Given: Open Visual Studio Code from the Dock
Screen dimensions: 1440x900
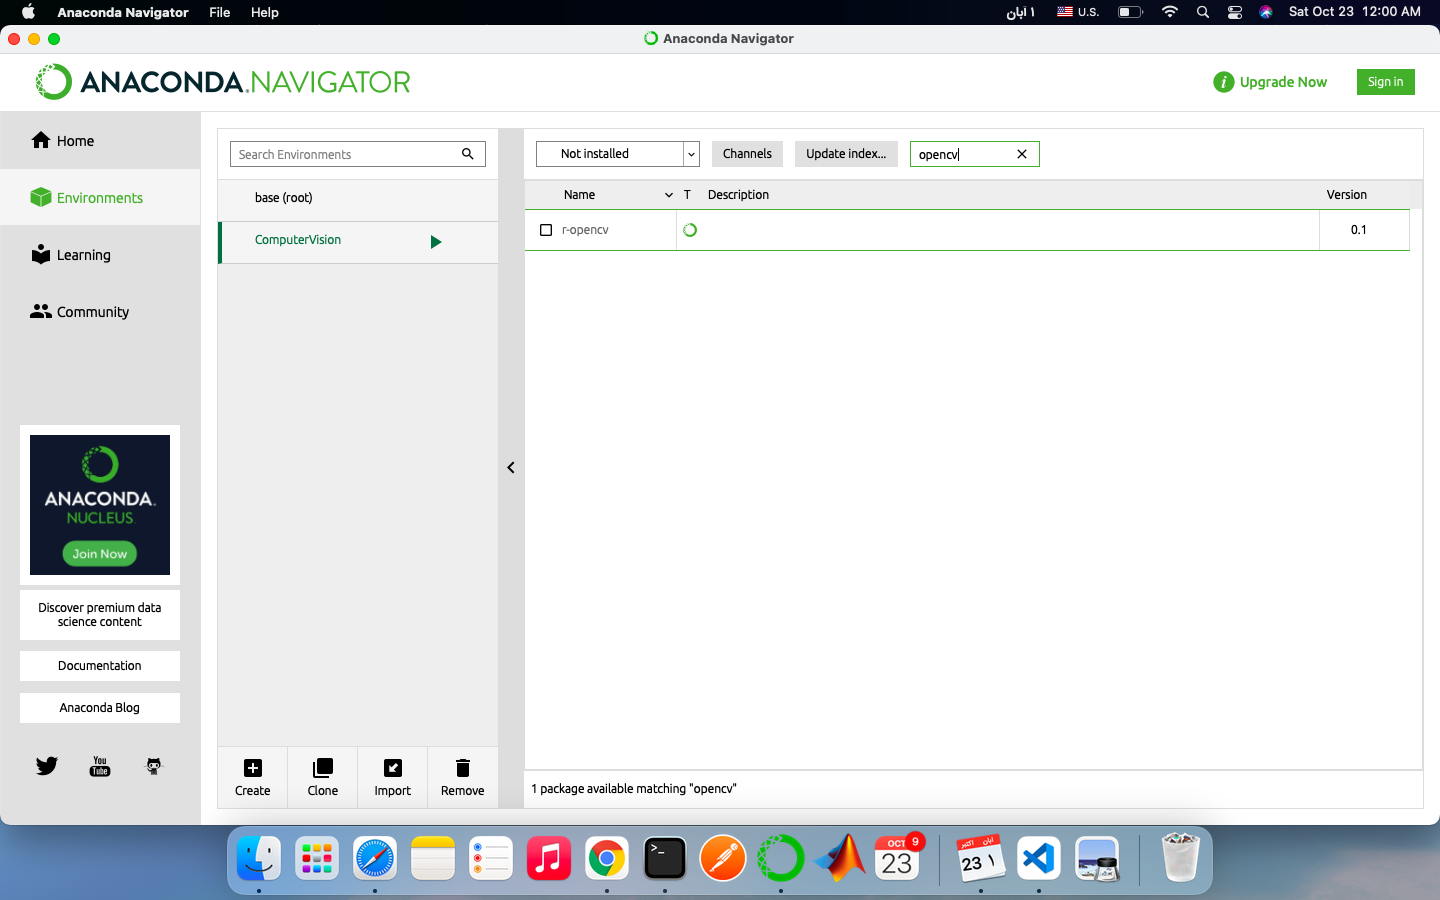Looking at the screenshot, I should pos(1039,858).
